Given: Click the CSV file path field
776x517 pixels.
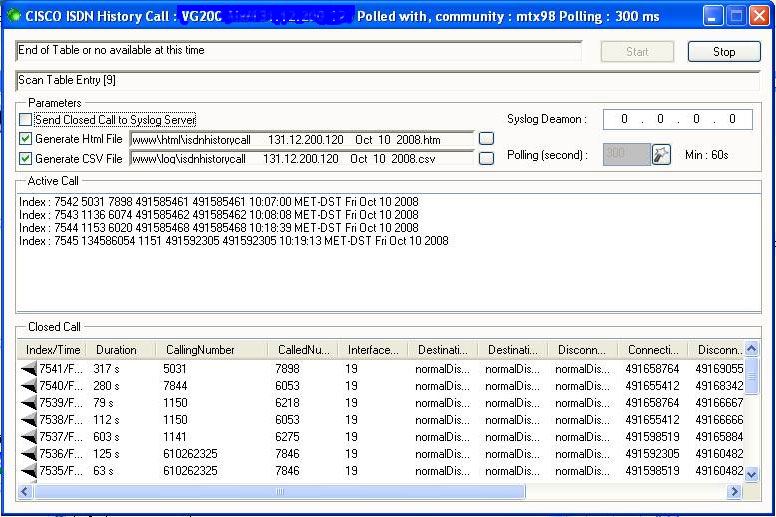Looking at the screenshot, I should [x=302, y=159].
